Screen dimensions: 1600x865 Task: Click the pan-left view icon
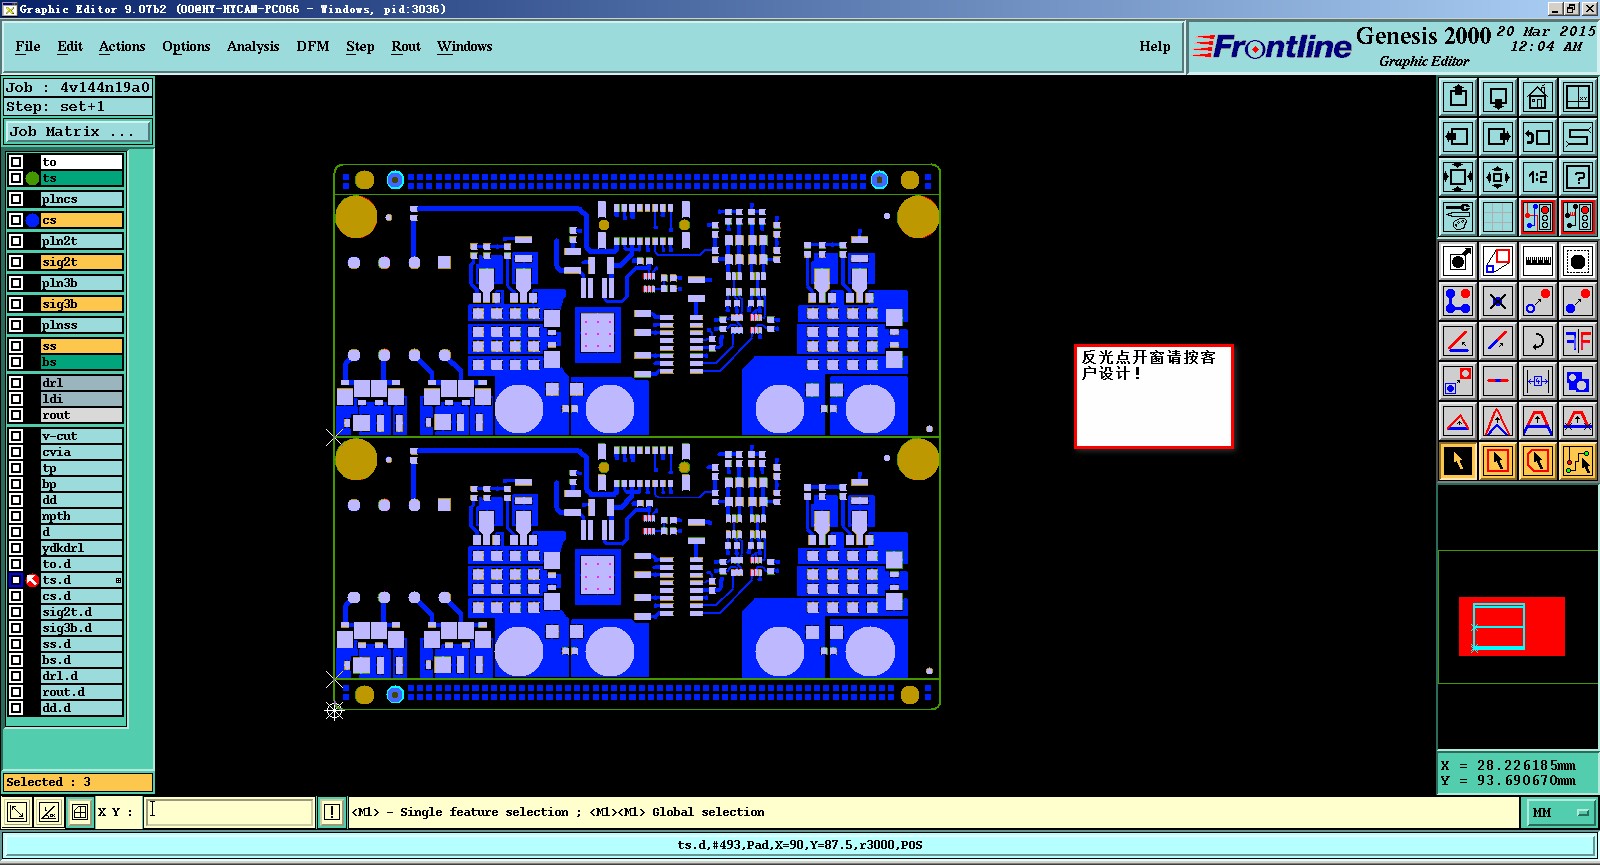1458,137
